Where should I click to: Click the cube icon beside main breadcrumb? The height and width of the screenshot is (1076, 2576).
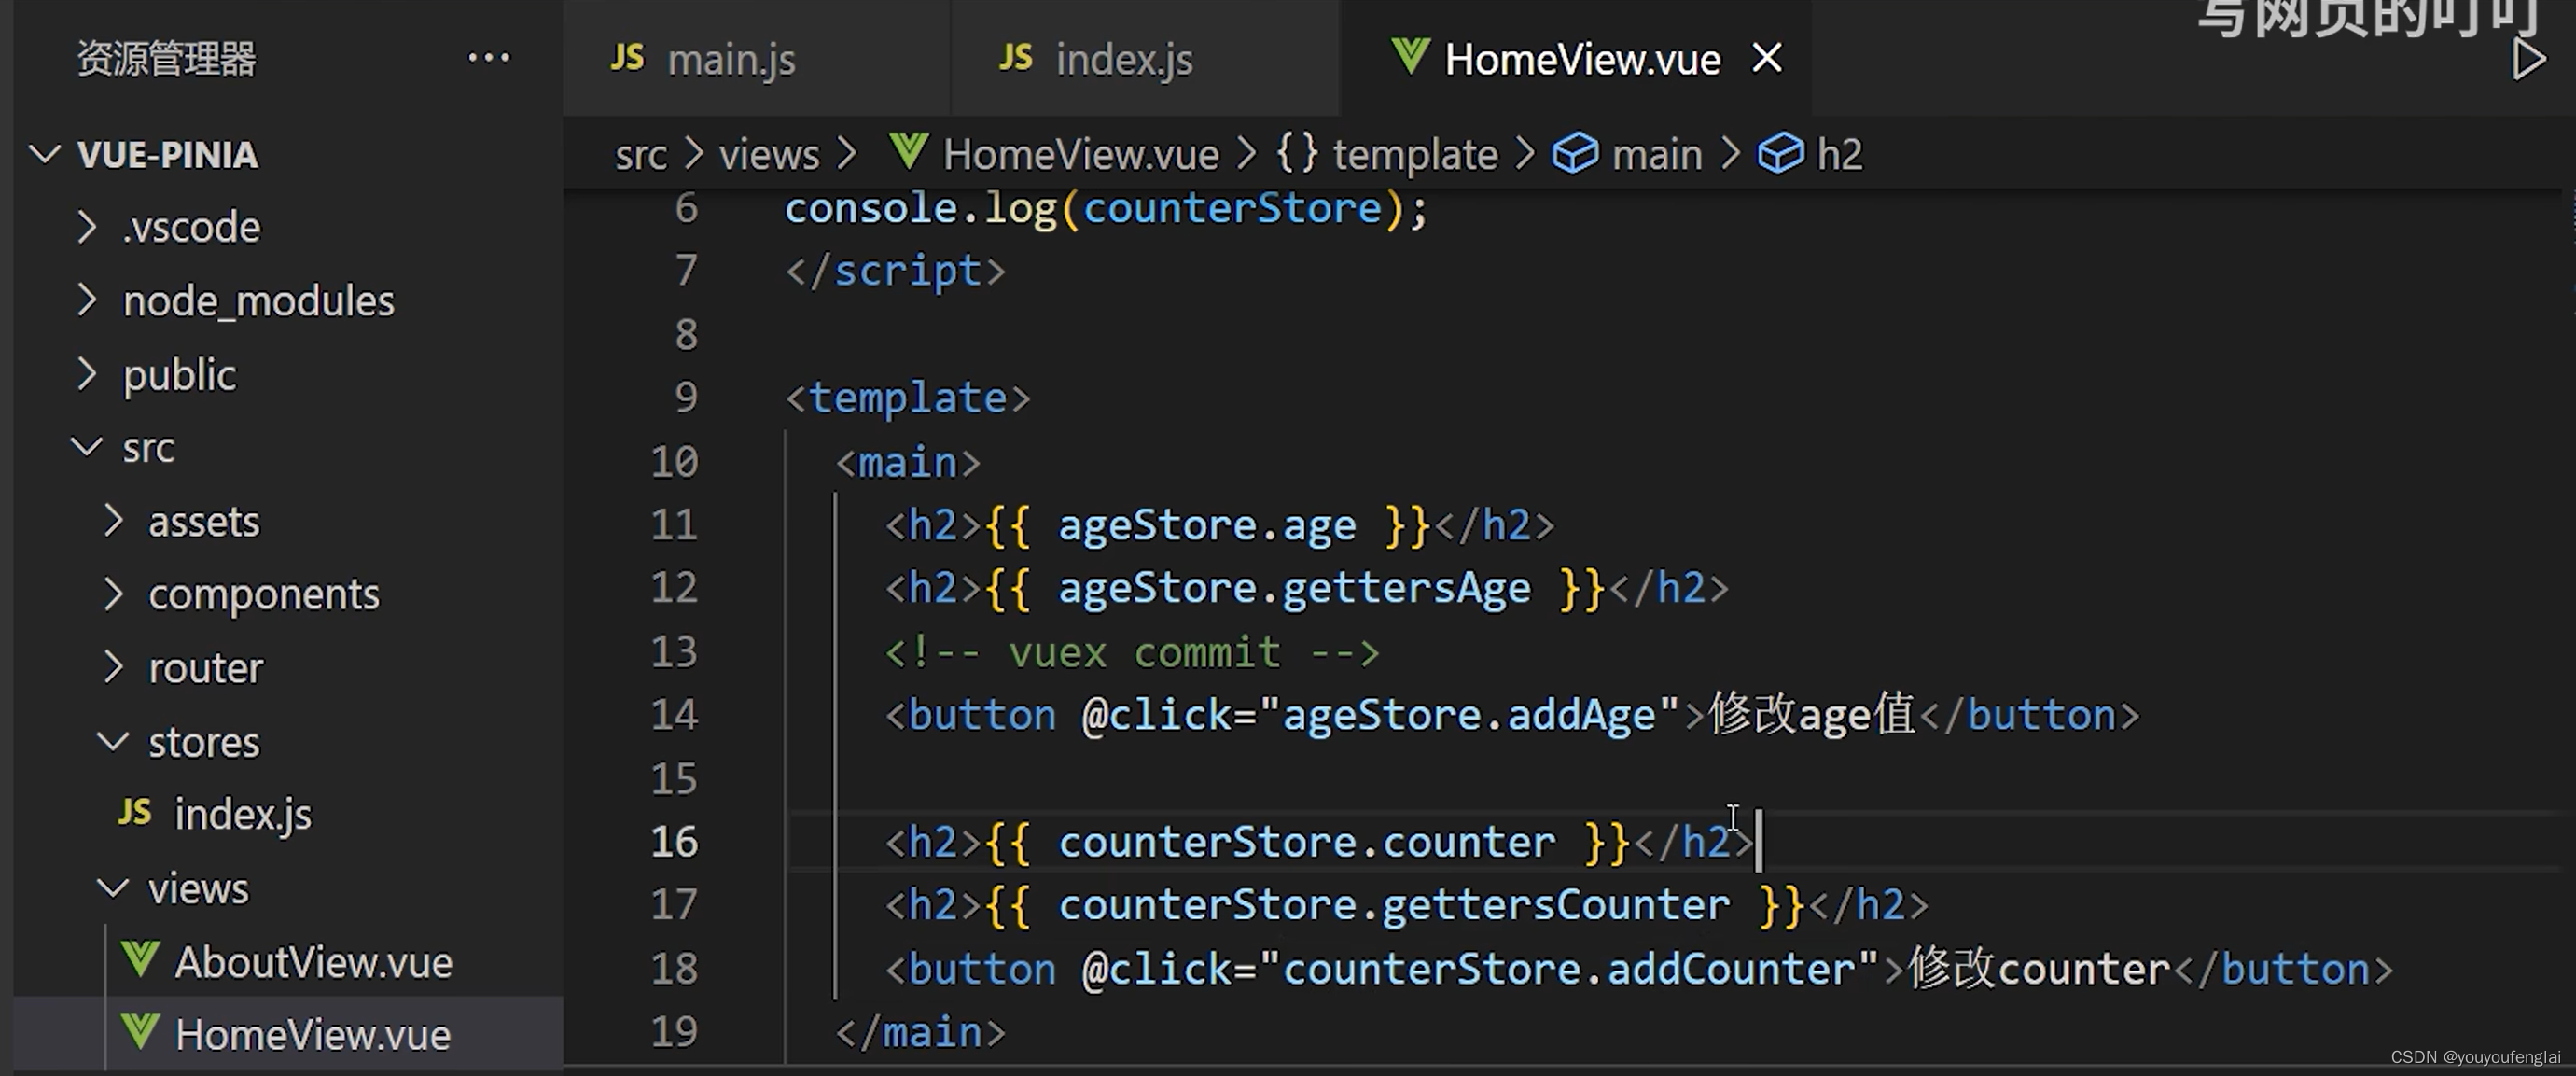click(x=1574, y=153)
